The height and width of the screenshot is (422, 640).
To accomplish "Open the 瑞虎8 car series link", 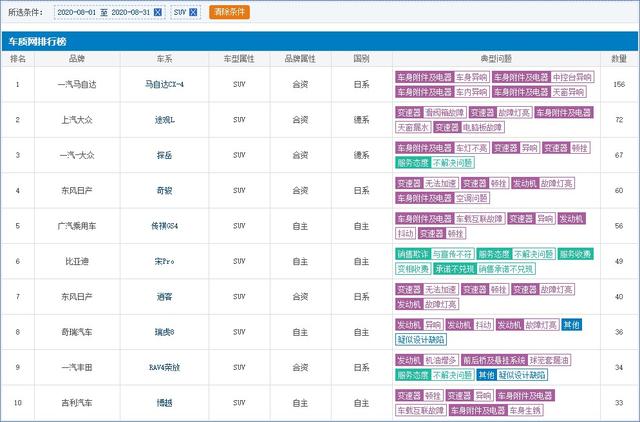I will (164, 332).
